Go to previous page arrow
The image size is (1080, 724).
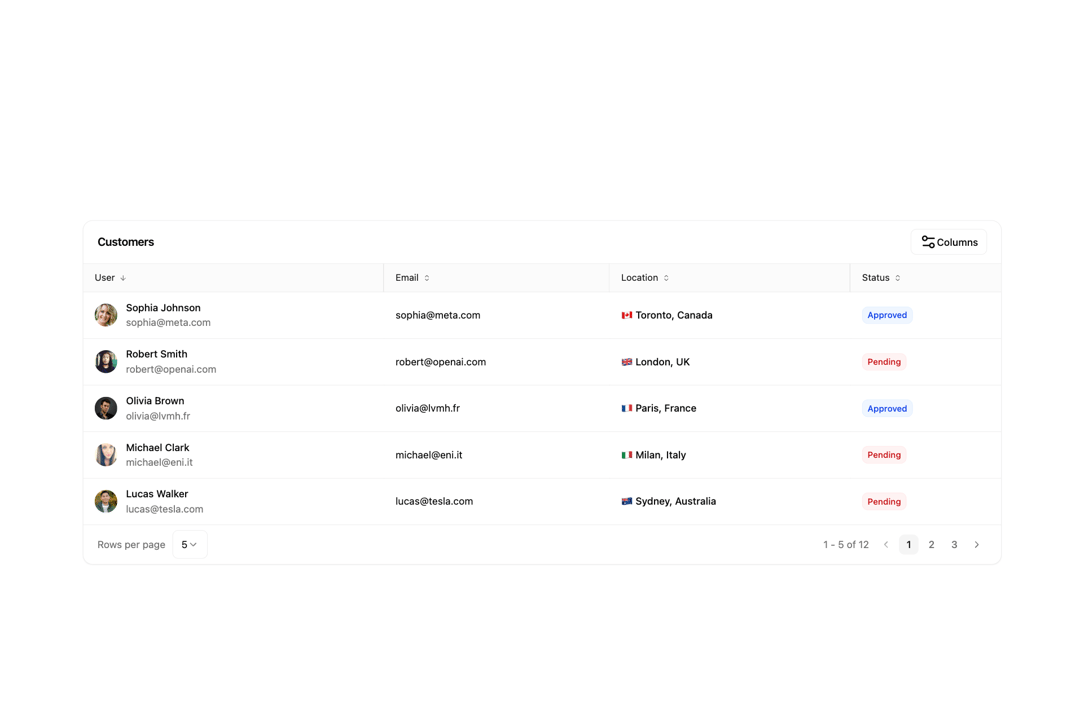point(886,545)
